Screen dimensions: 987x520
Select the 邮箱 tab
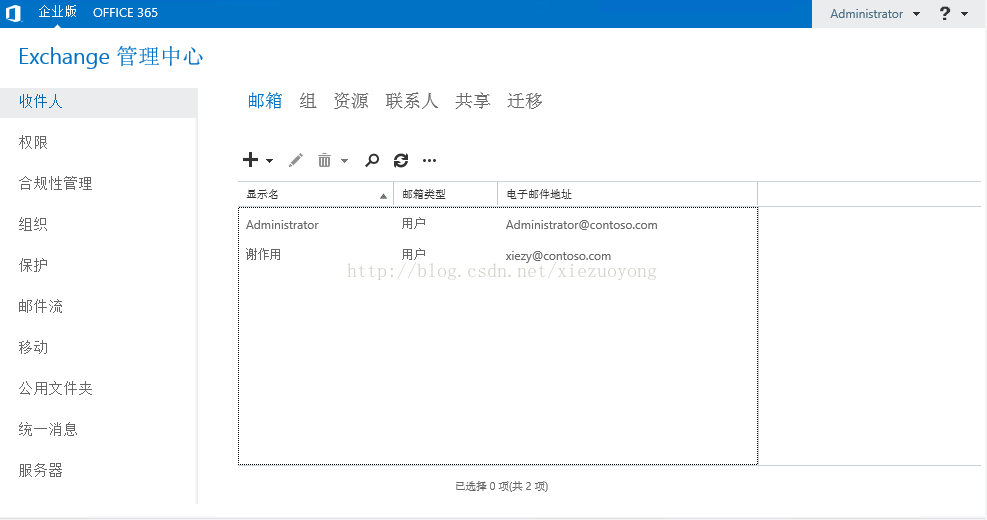click(x=265, y=101)
